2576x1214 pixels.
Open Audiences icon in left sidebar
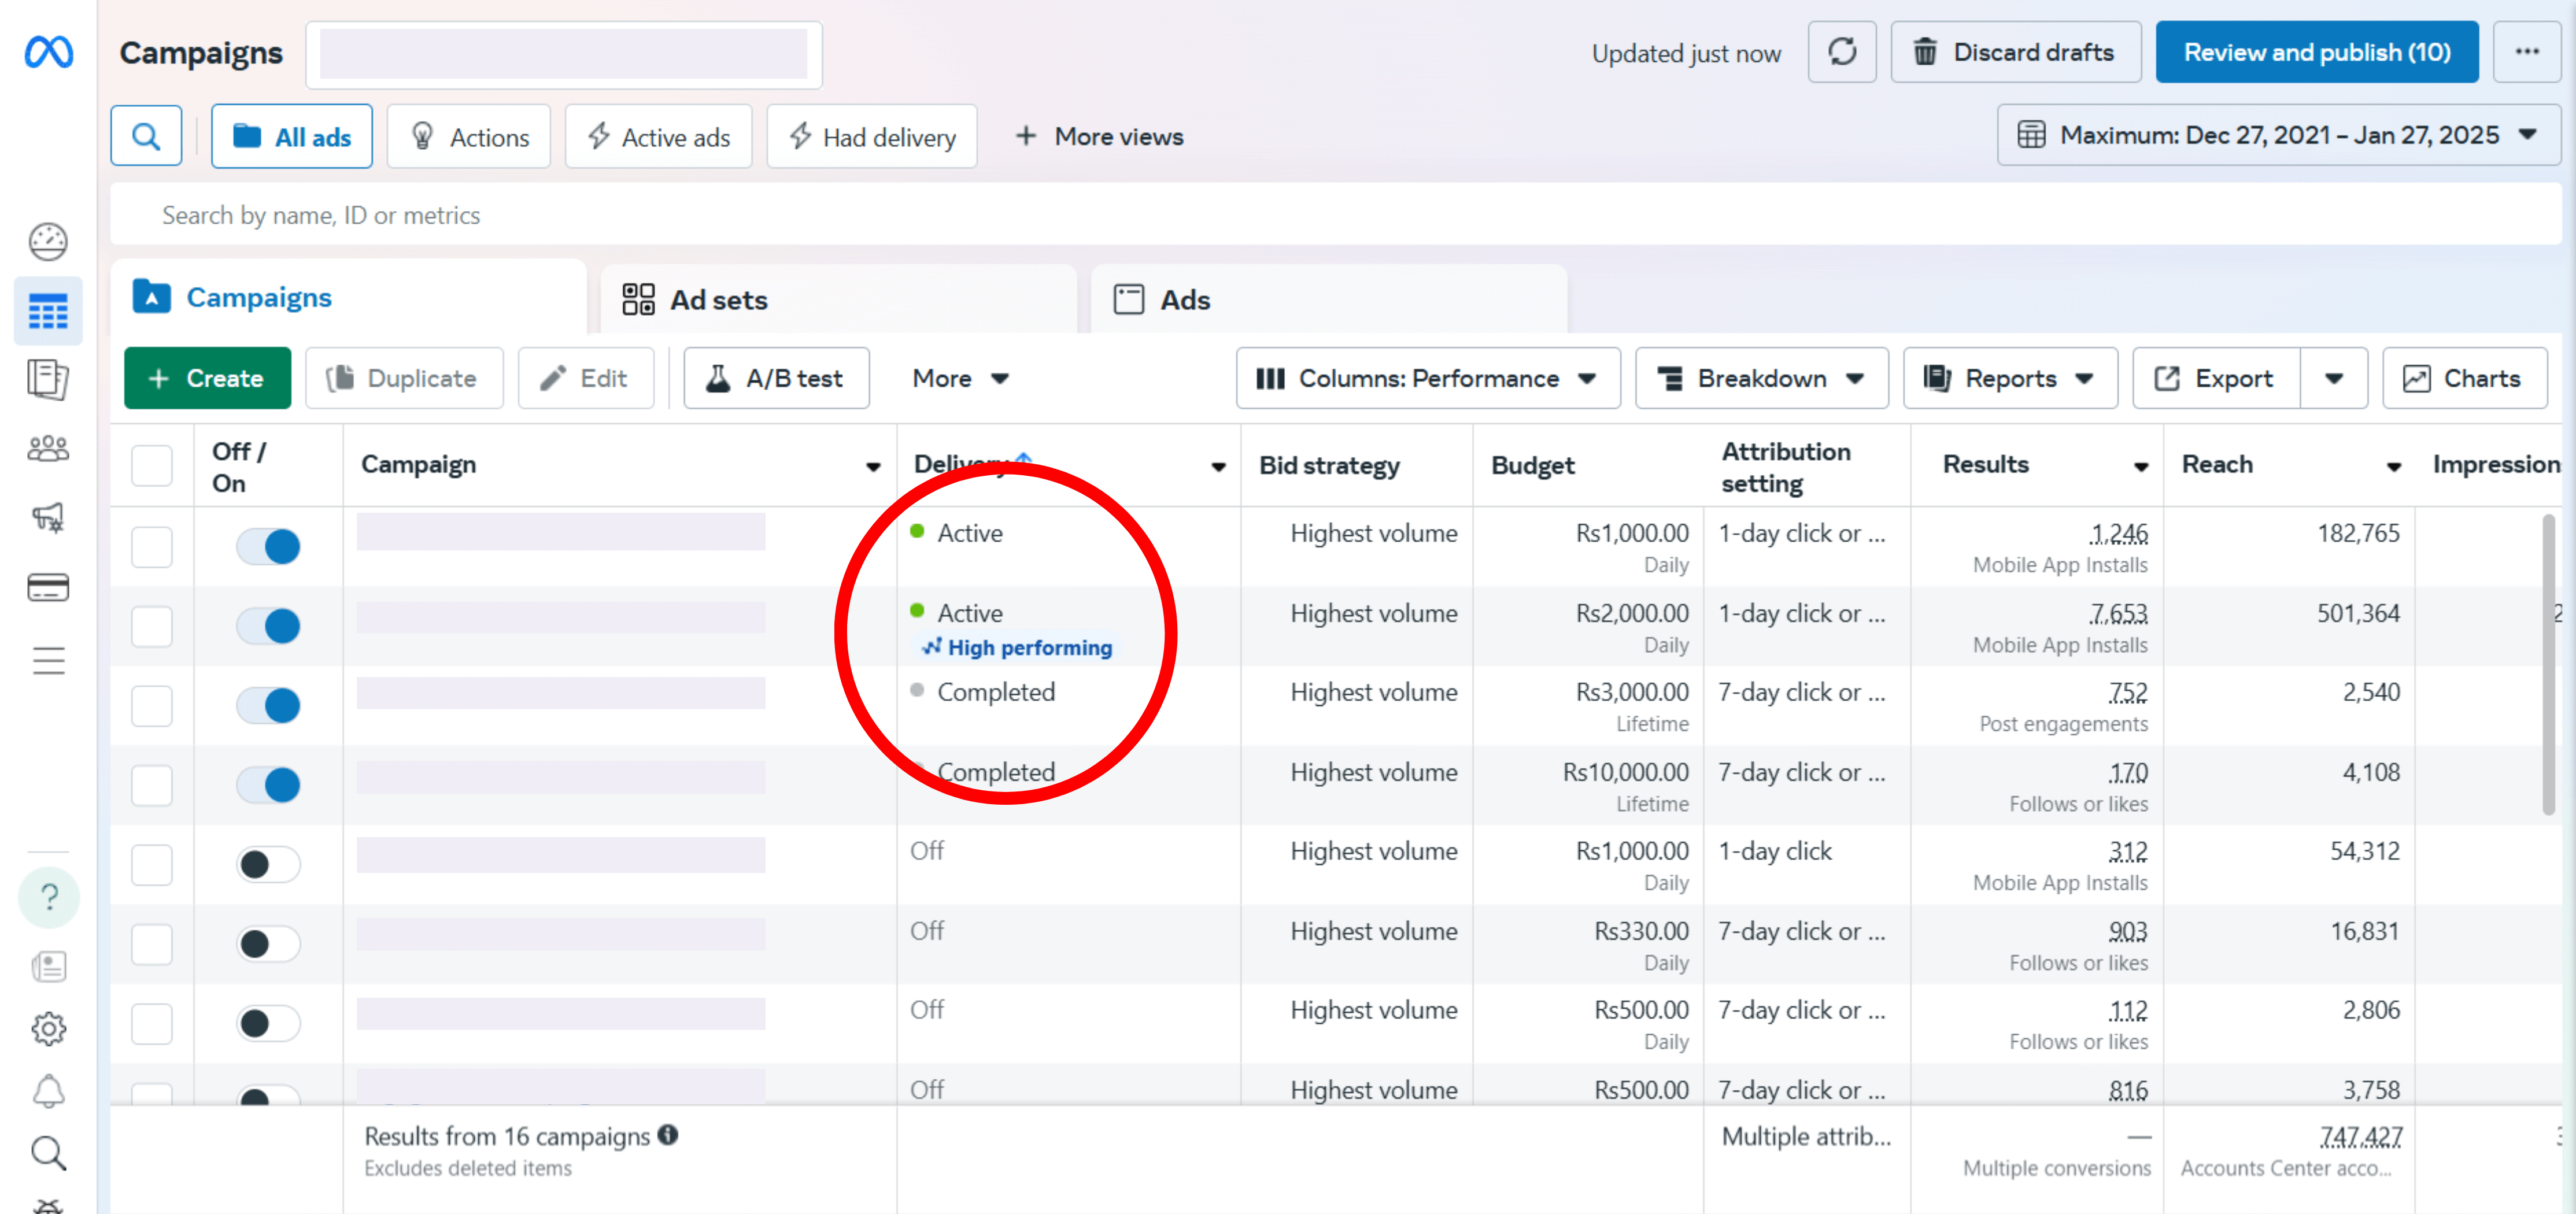point(48,449)
